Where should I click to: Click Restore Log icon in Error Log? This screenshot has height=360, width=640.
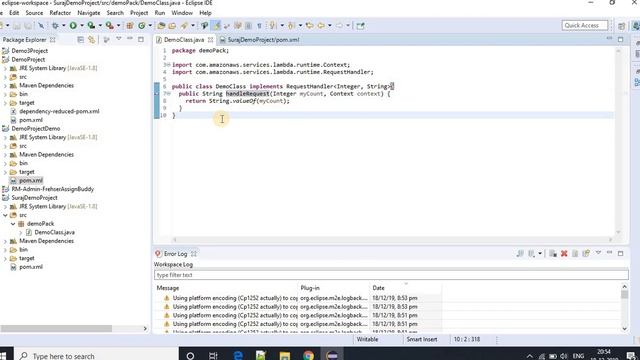586,253
